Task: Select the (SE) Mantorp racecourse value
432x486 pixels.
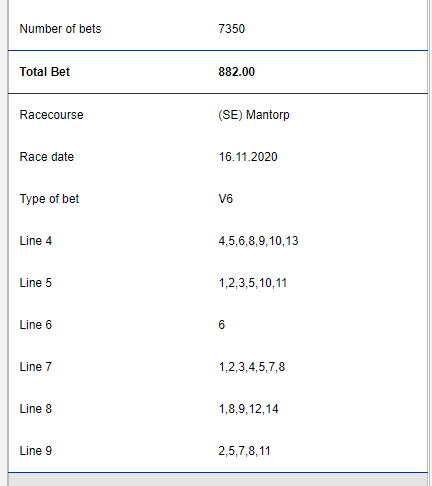Action: [254, 115]
